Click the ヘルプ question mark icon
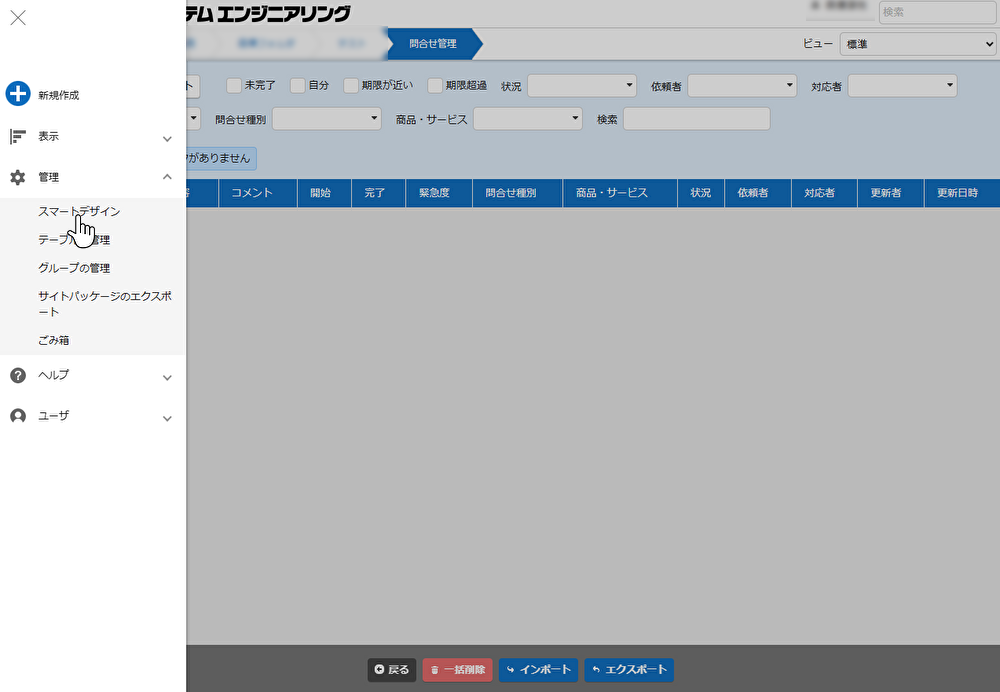The image size is (1000, 692). [x=18, y=375]
